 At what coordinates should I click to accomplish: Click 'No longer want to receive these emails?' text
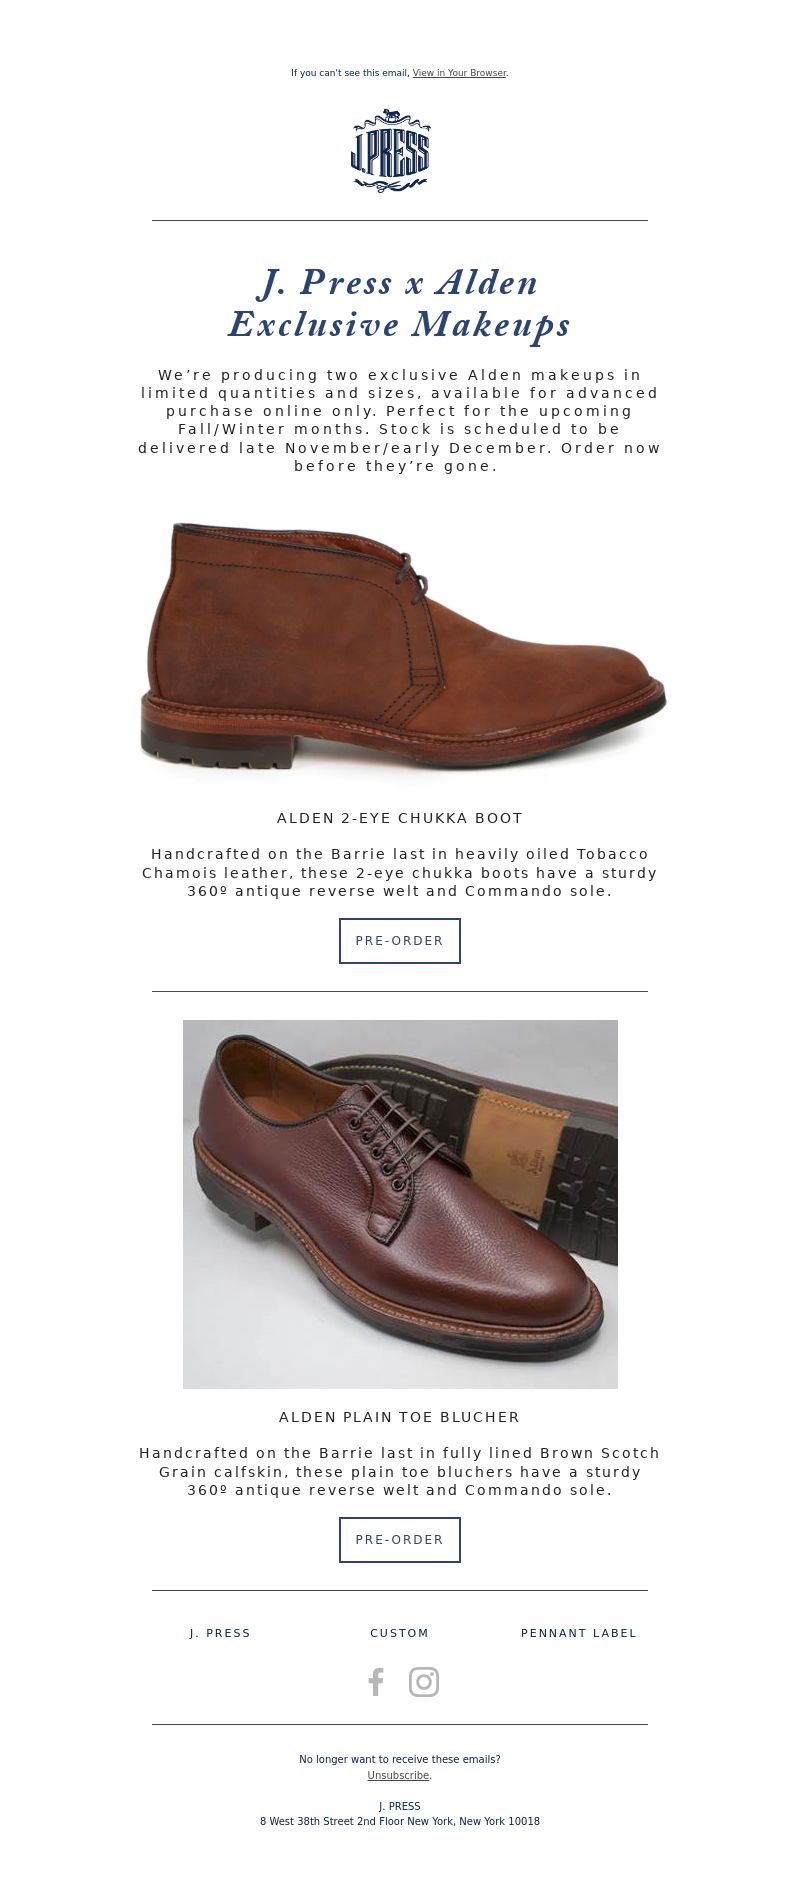tap(400, 1759)
